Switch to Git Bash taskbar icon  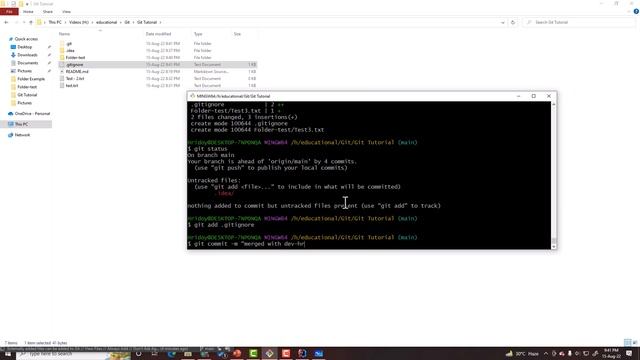click(269, 354)
